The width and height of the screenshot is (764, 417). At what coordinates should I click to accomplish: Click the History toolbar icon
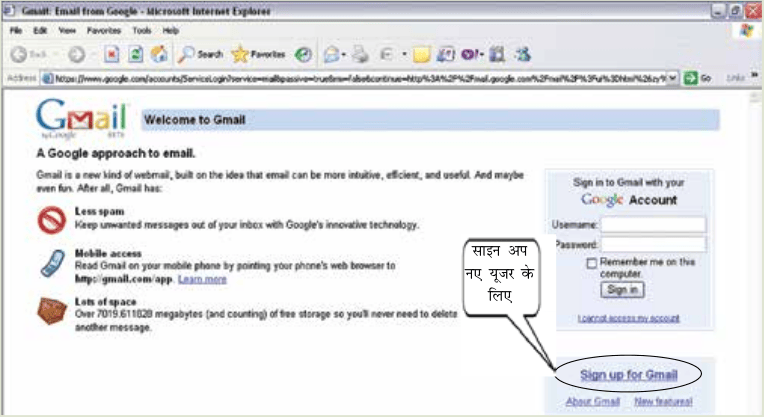[x=304, y=55]
